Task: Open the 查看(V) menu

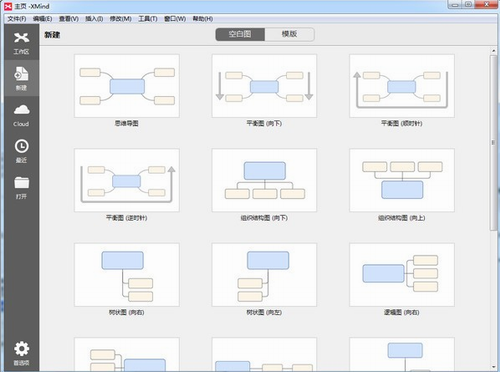Action: (69, 19)
